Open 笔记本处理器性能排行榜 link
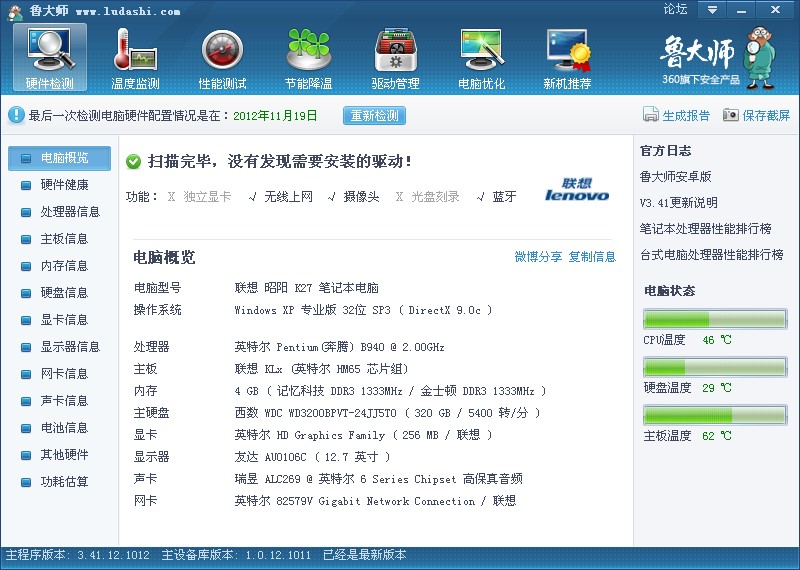Screen dimensions: 800x570 [x=706, y=229]
